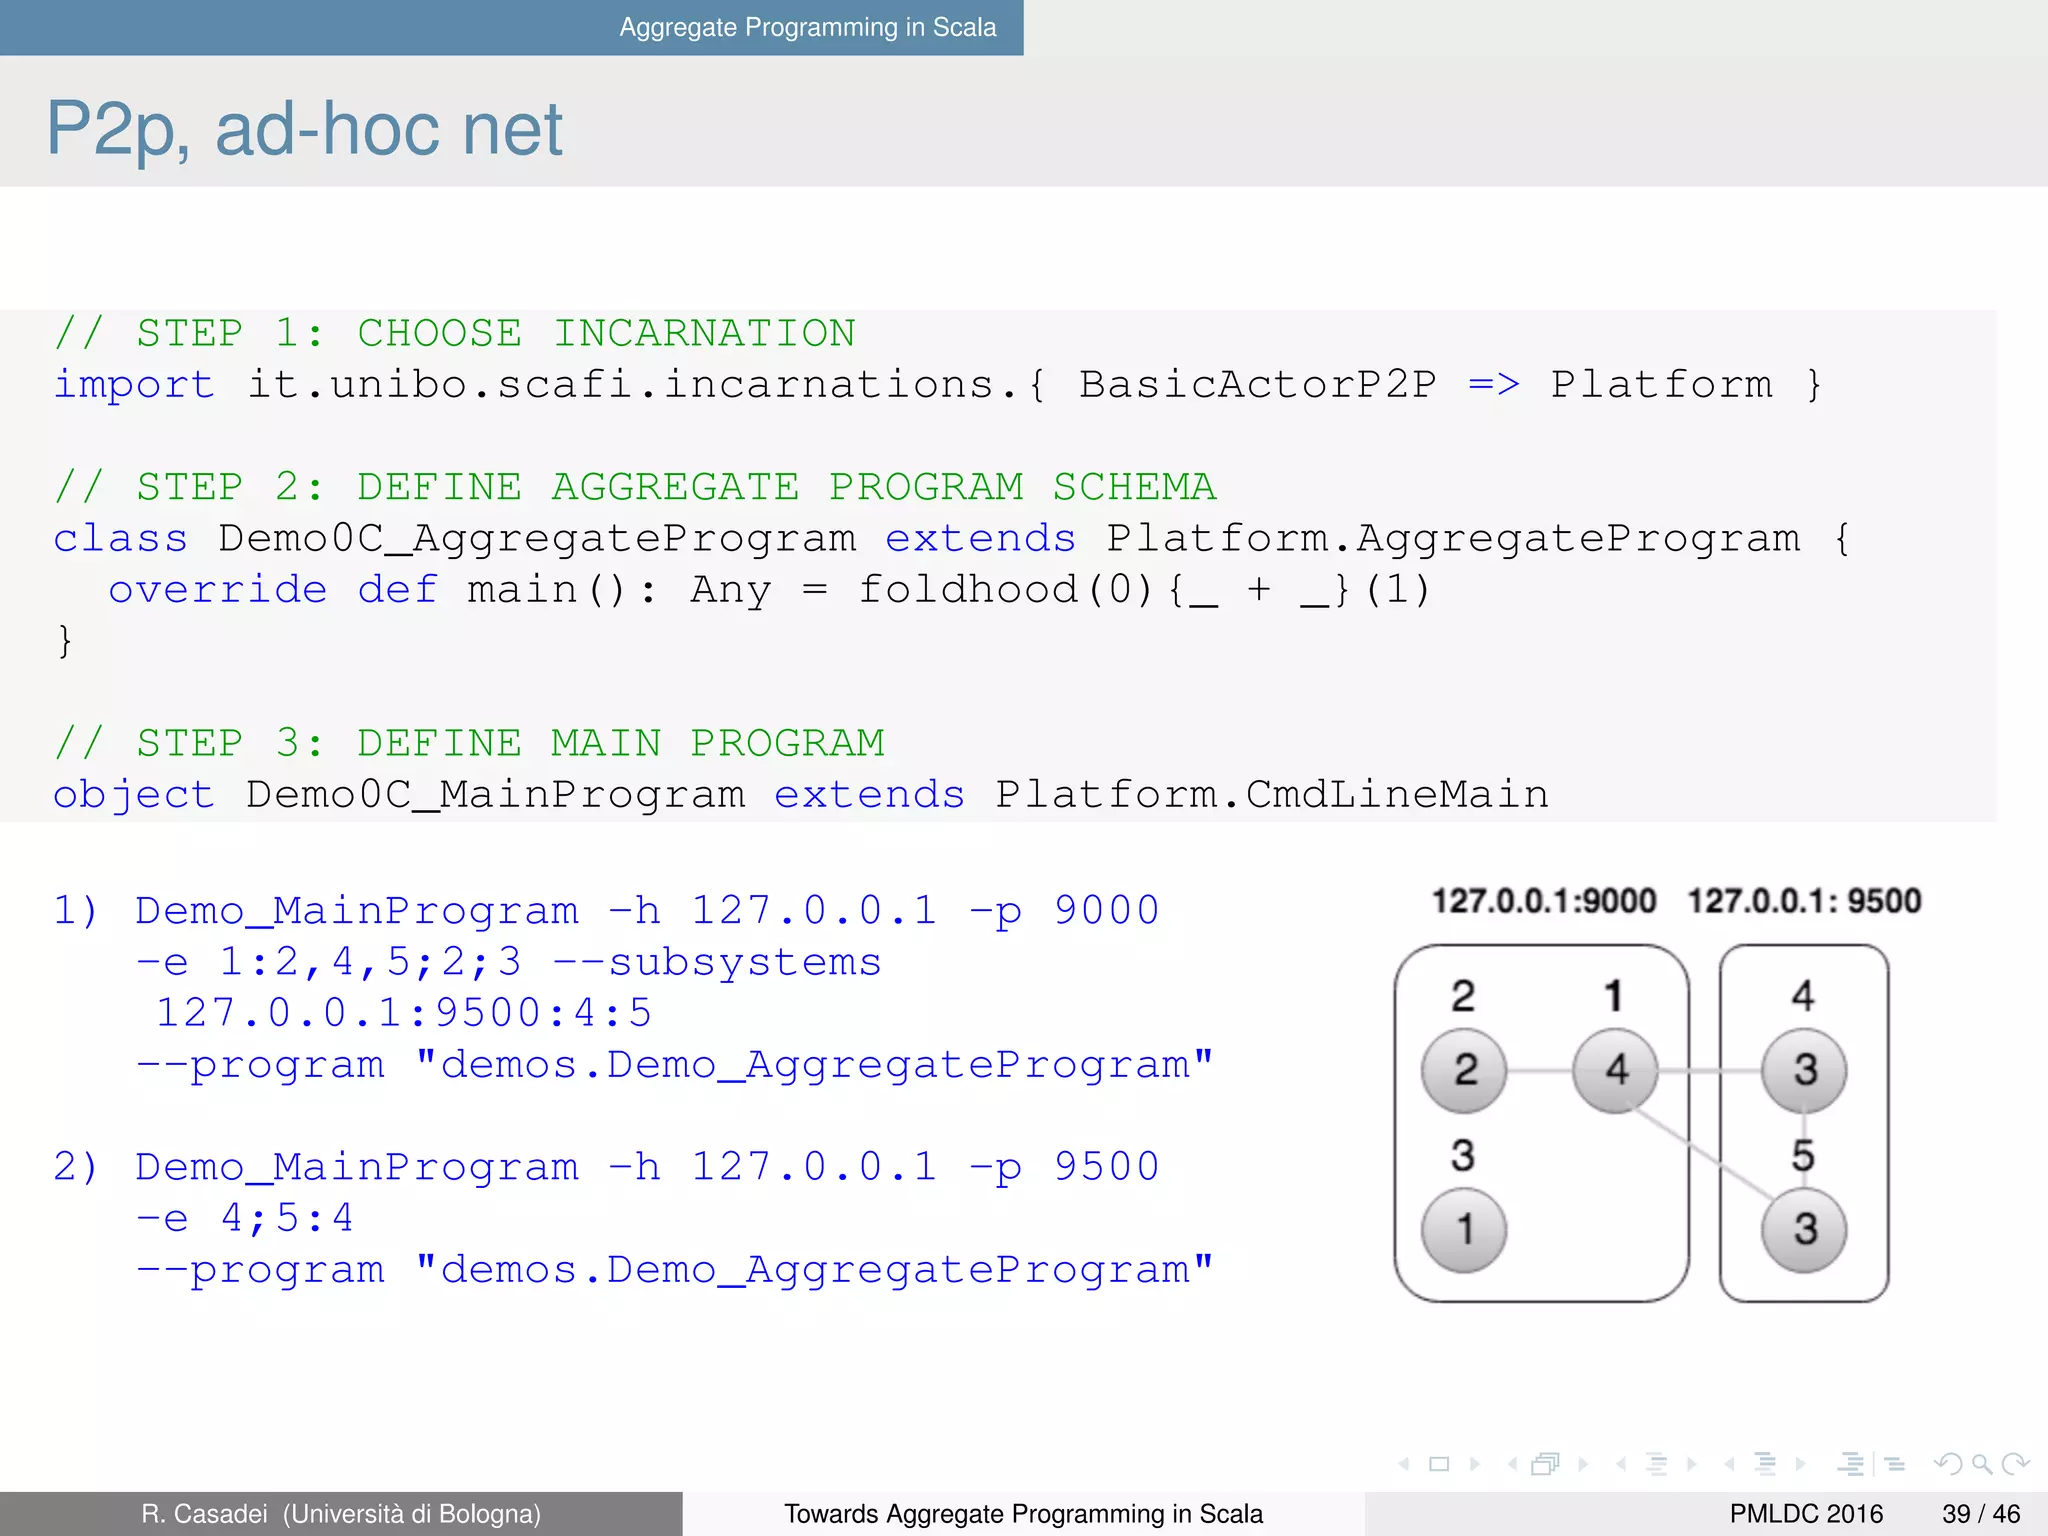Click the magnifier search icon
Image resolution: width=2048 pixels, height=1536 pixels.
tap(1981, 1464)
